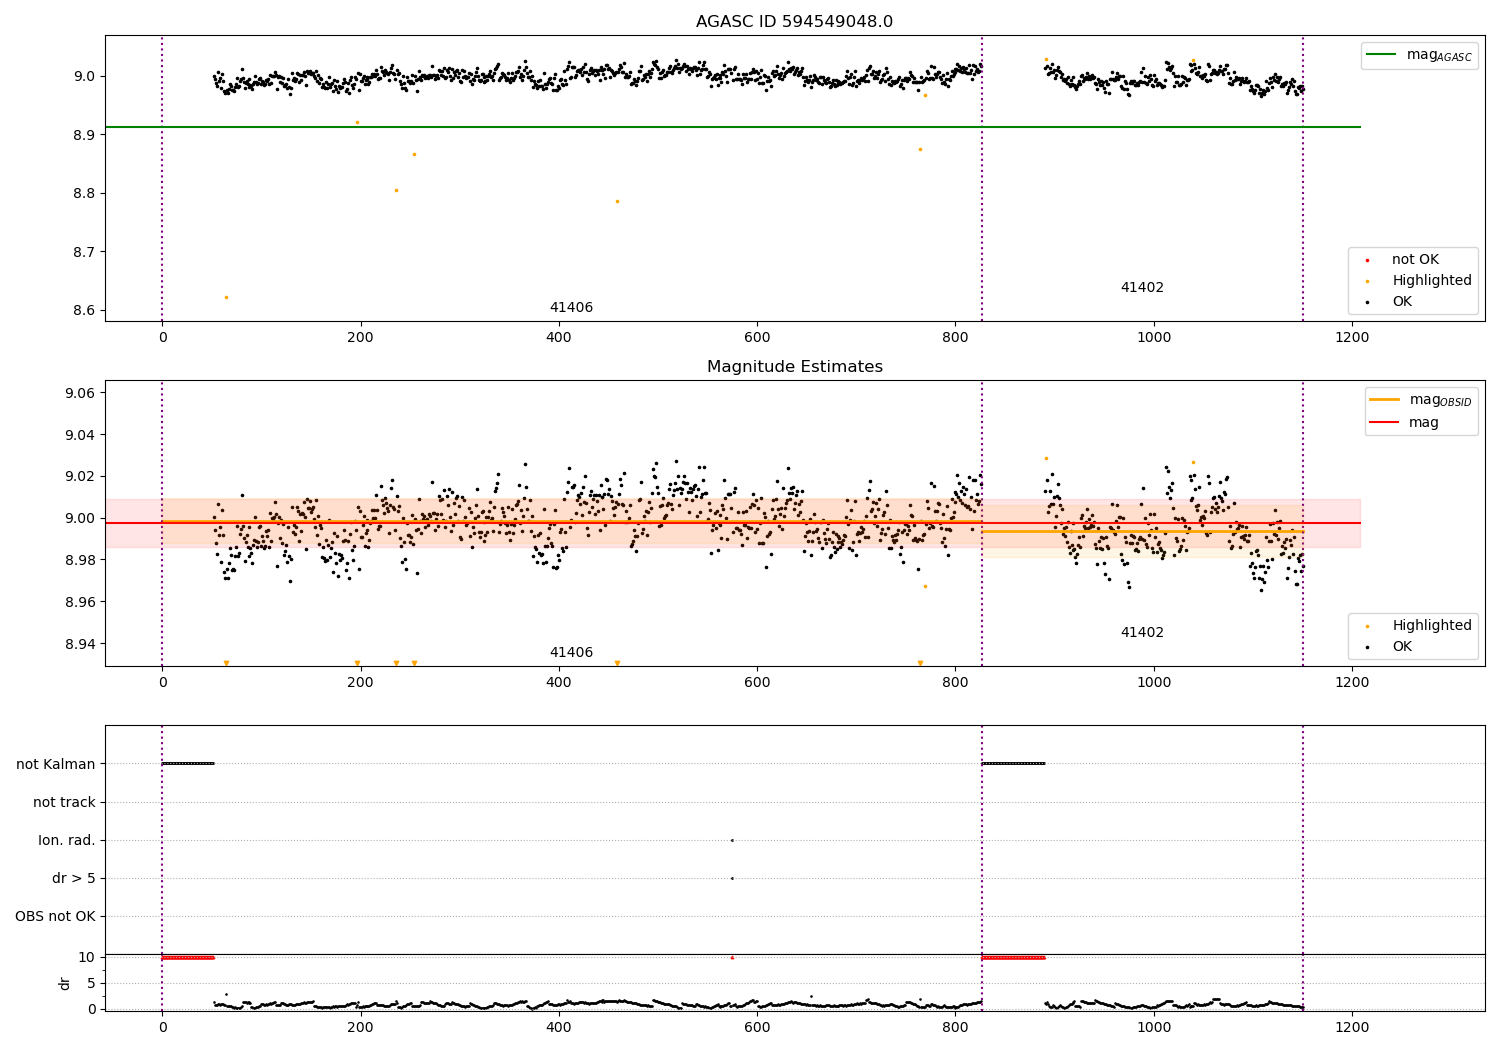This screenshot has height=1050, width=1500.
Task: Click the 'dr' y-axis label of bottom plot
Action: 65,983
